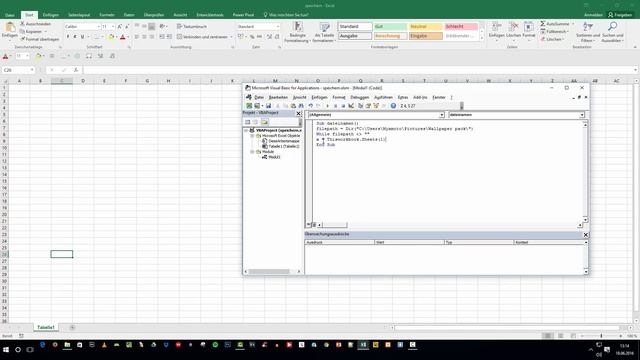Open the Standard number format dropdown

[x=278, y=27]
